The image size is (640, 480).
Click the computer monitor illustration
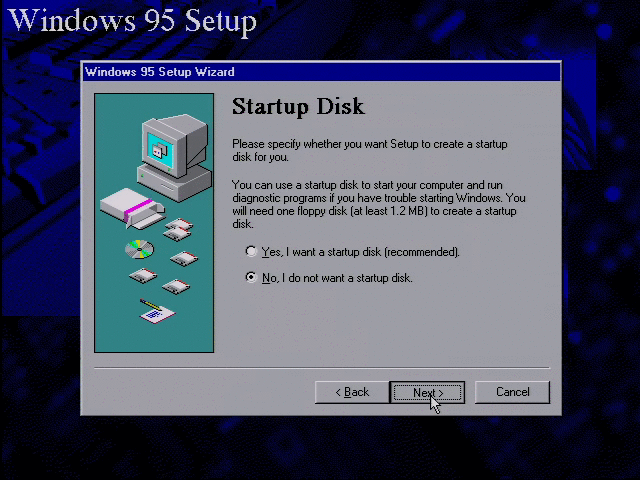175,144
